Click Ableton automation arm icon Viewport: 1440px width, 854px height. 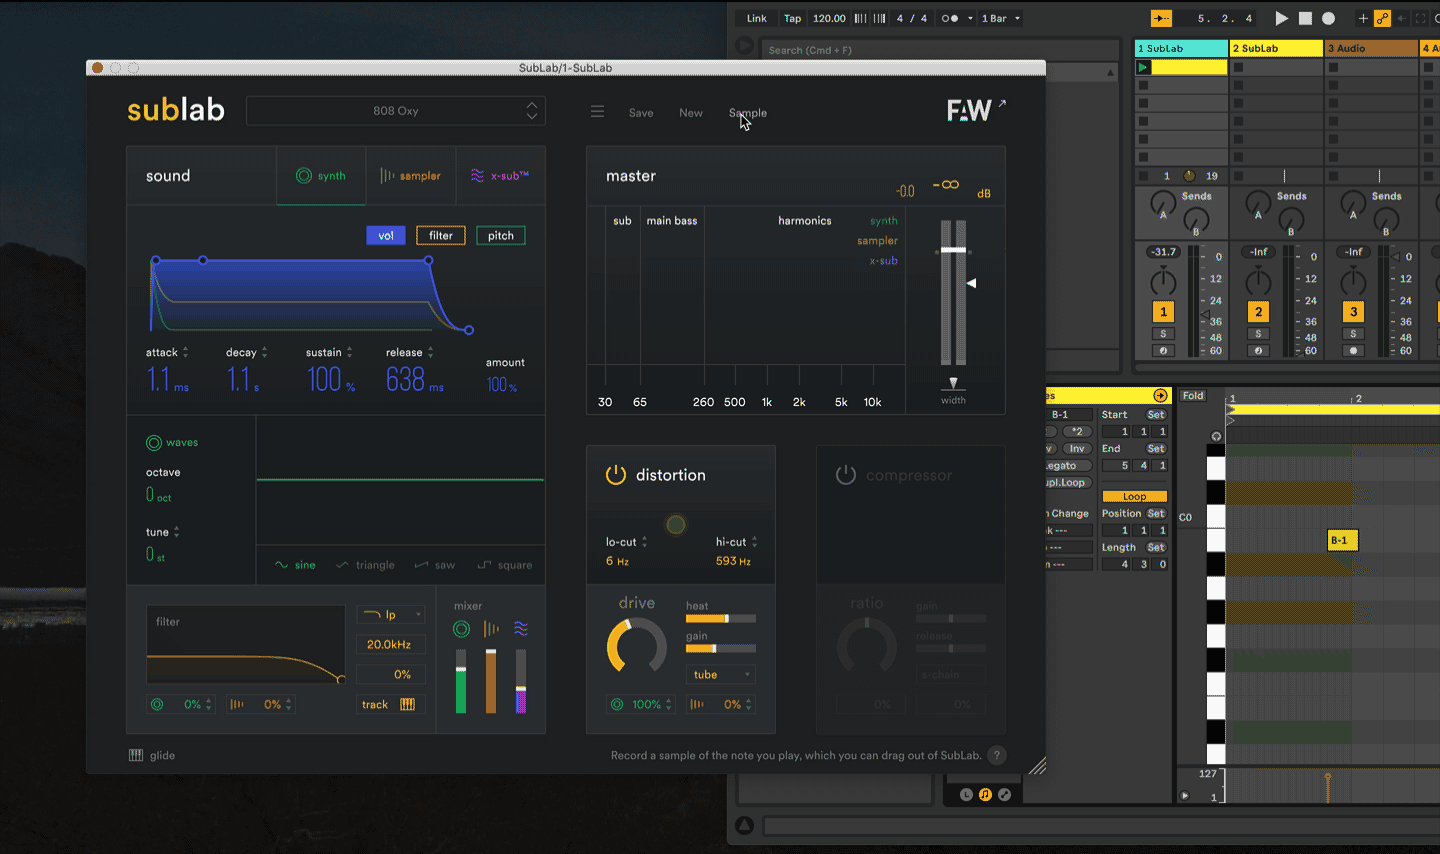pyautogui.click(x=1382, y=18)
